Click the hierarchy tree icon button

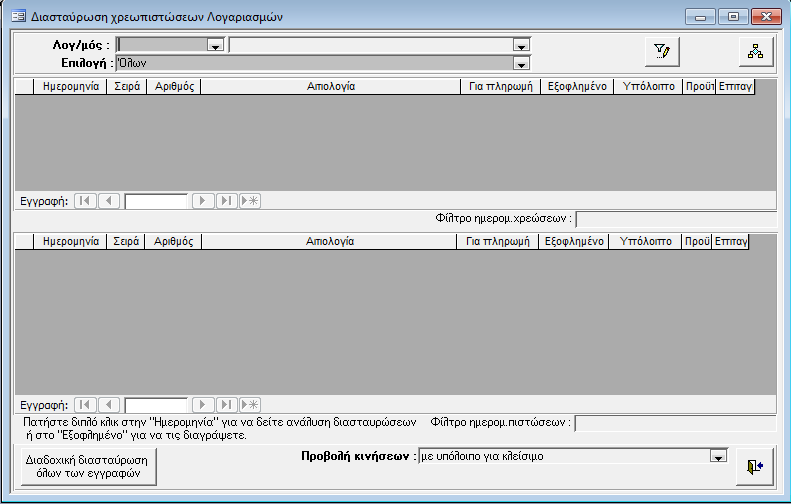[x=755, y=52]
